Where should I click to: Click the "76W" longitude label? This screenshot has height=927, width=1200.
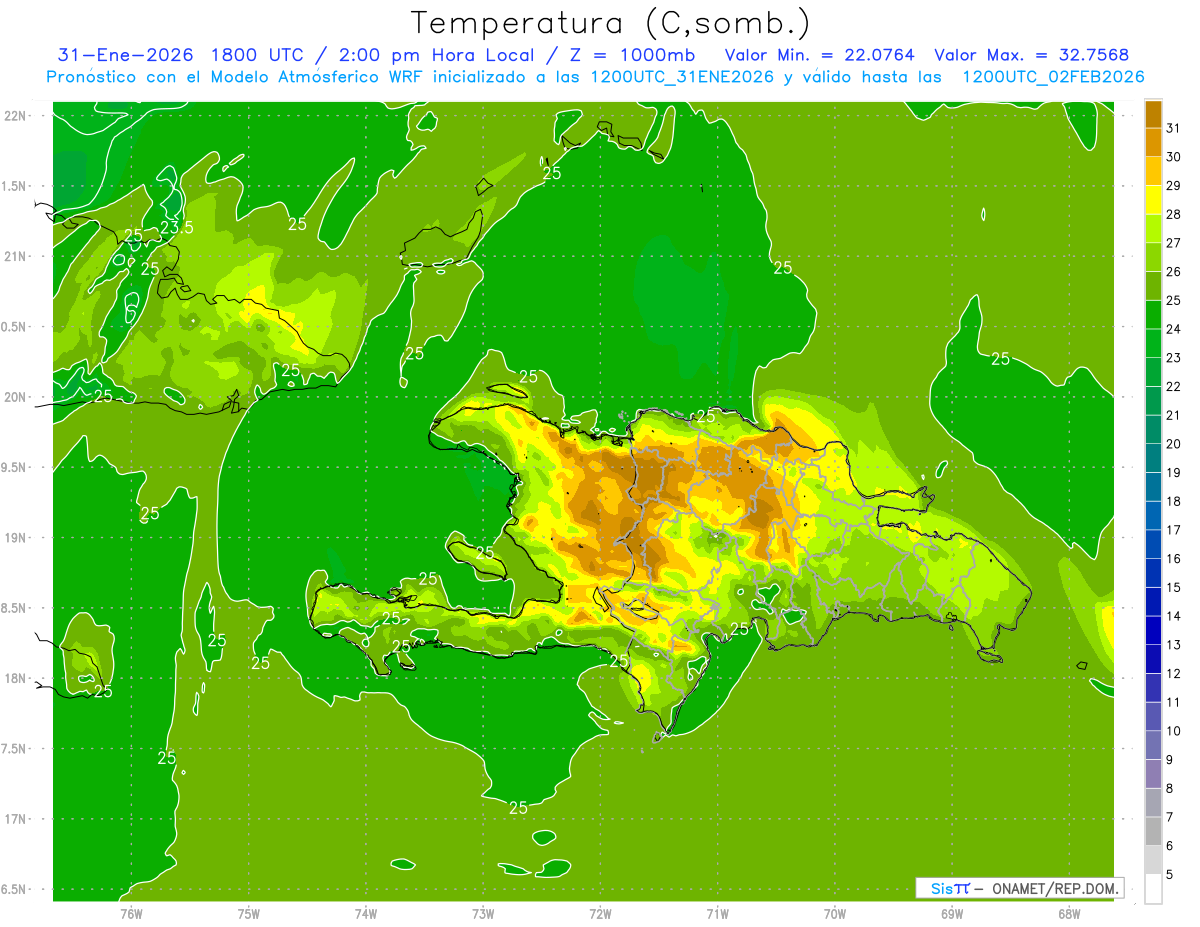click(131, 913)
